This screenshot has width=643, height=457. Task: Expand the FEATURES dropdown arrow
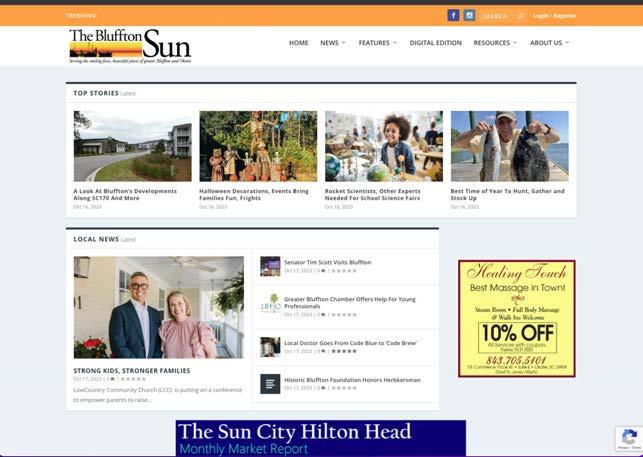[x=395, y=42]
